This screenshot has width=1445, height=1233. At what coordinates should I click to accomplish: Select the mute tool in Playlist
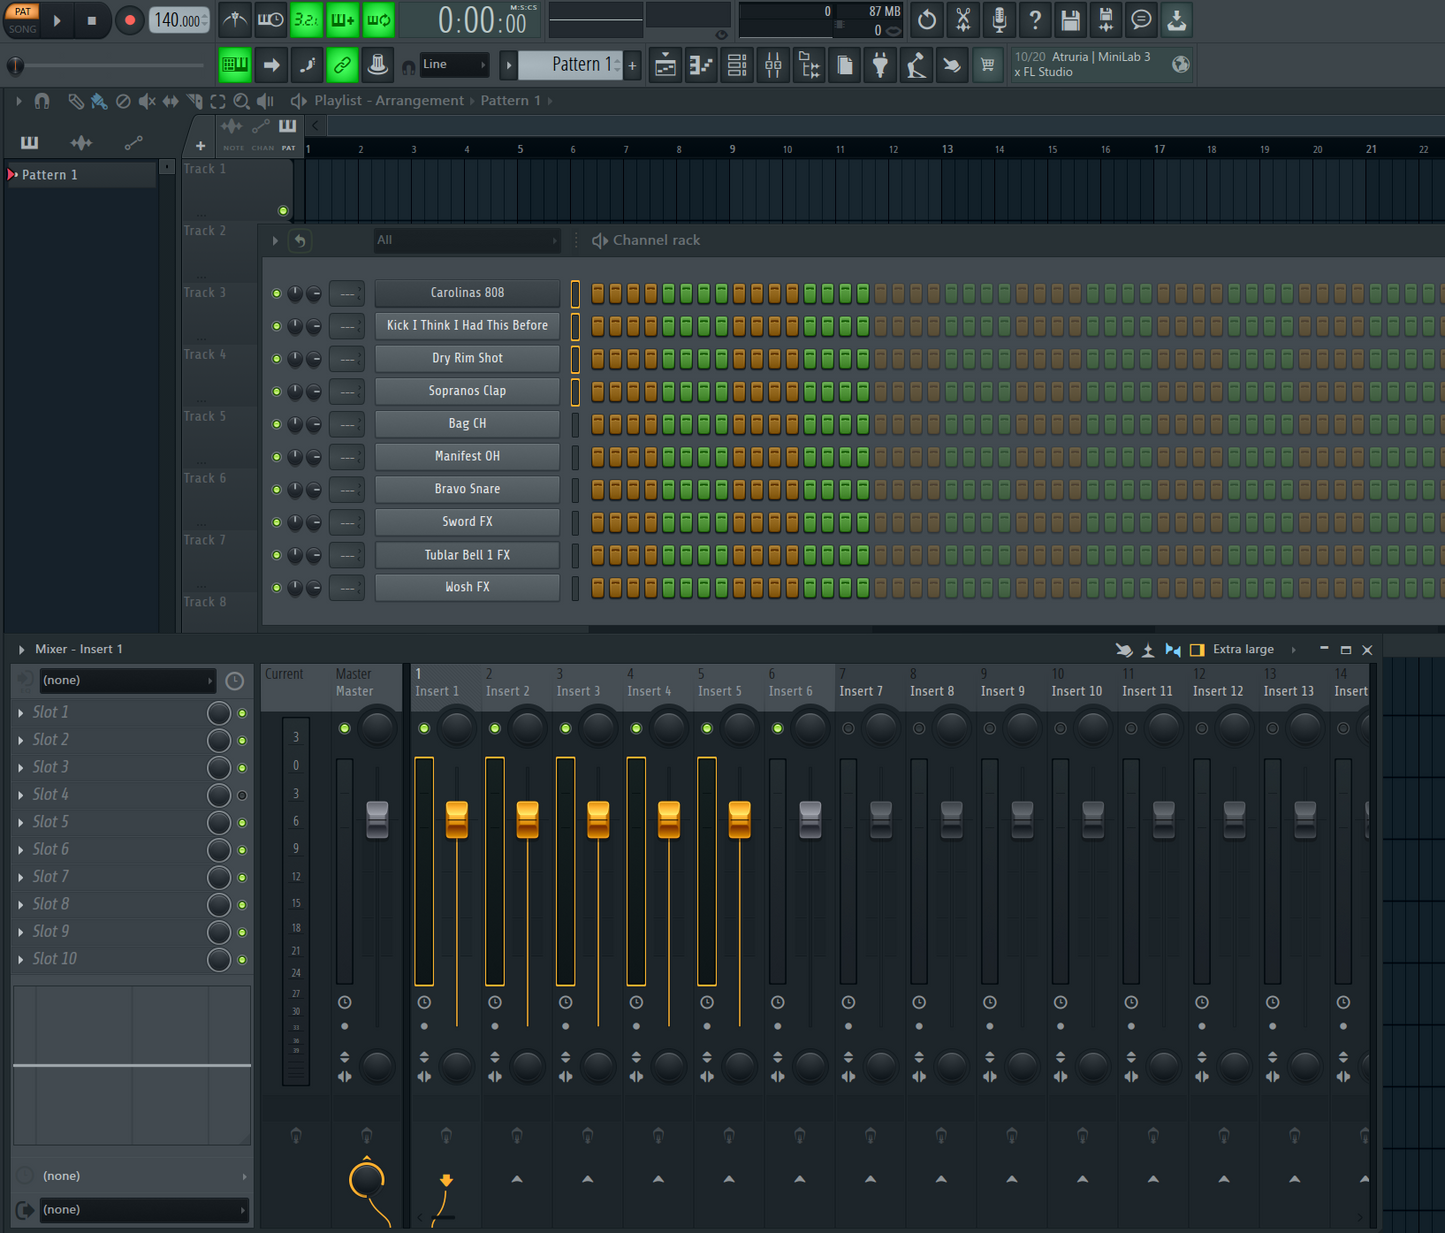point(147,101)
